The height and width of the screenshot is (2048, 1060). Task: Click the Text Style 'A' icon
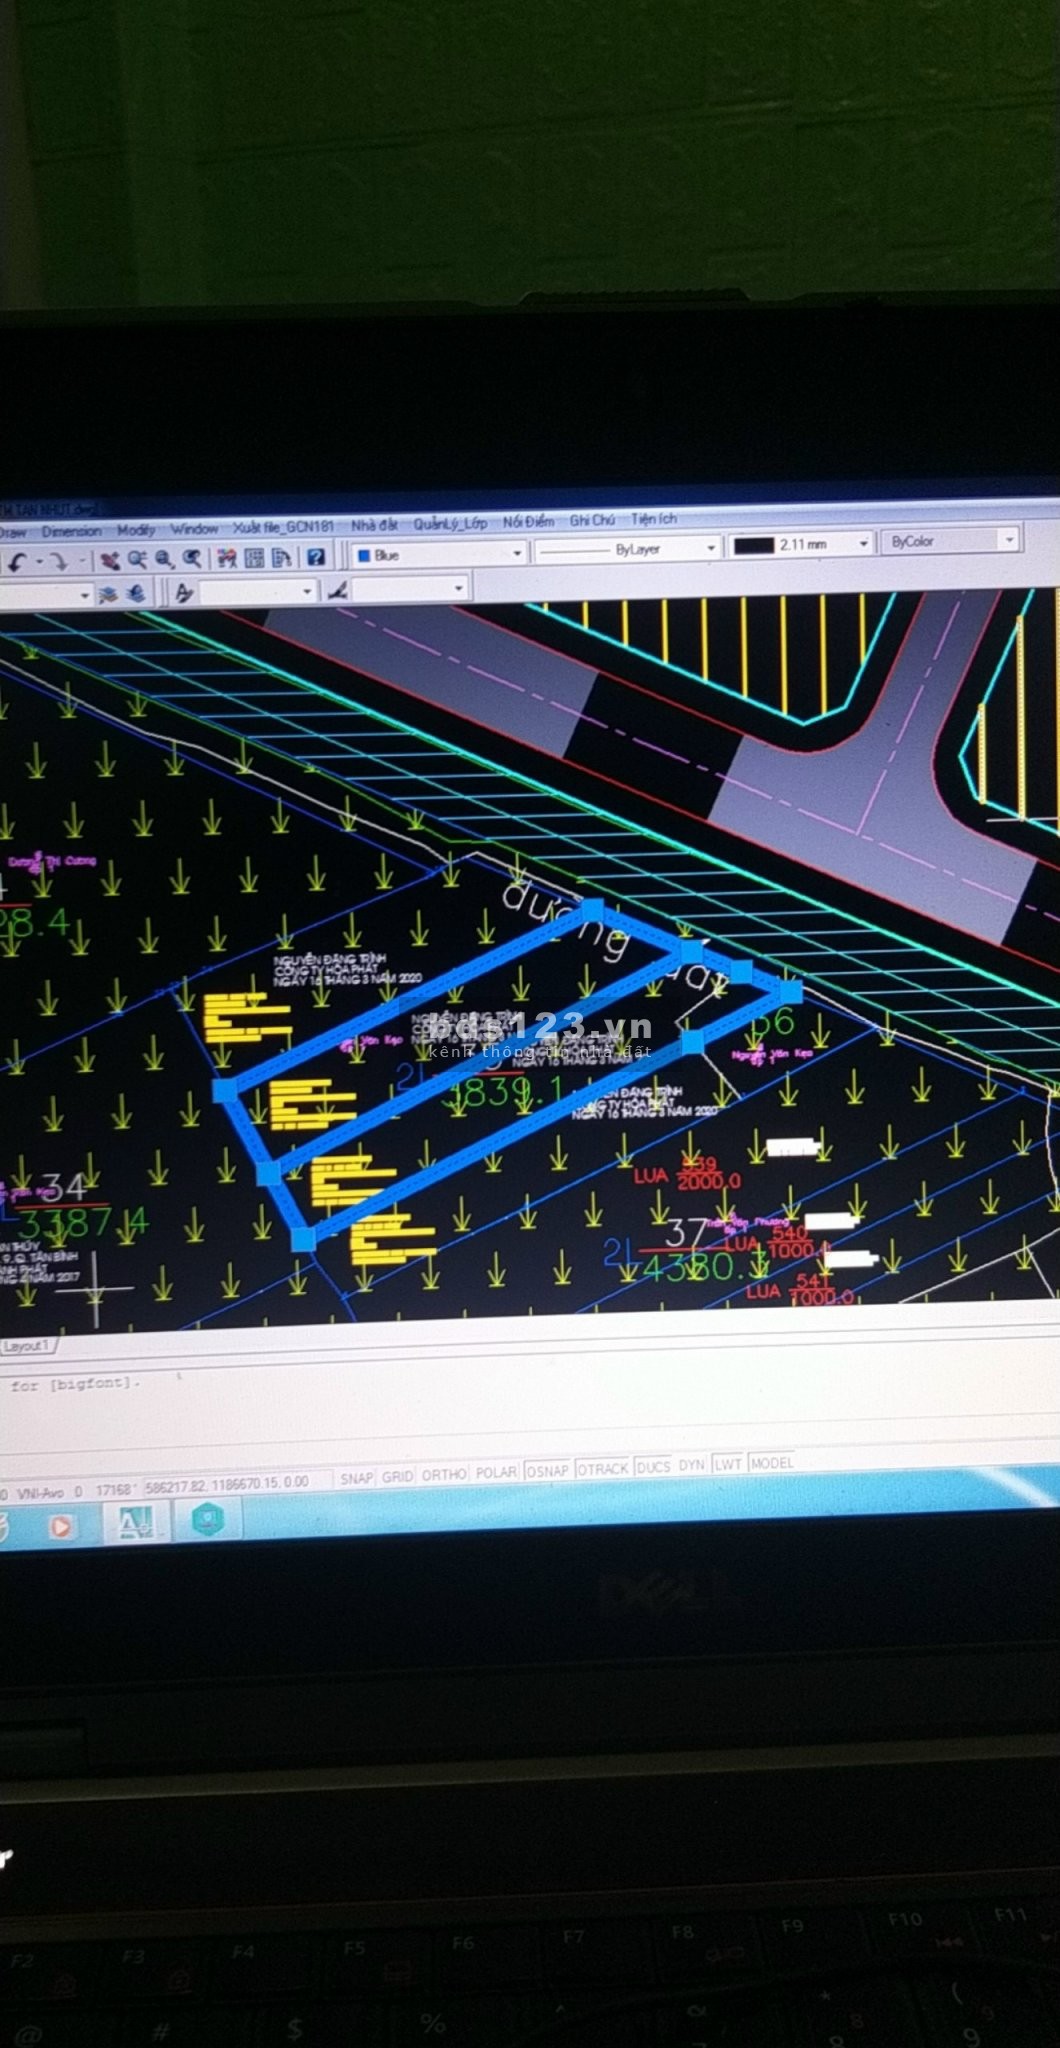click(x=183, y=593)
